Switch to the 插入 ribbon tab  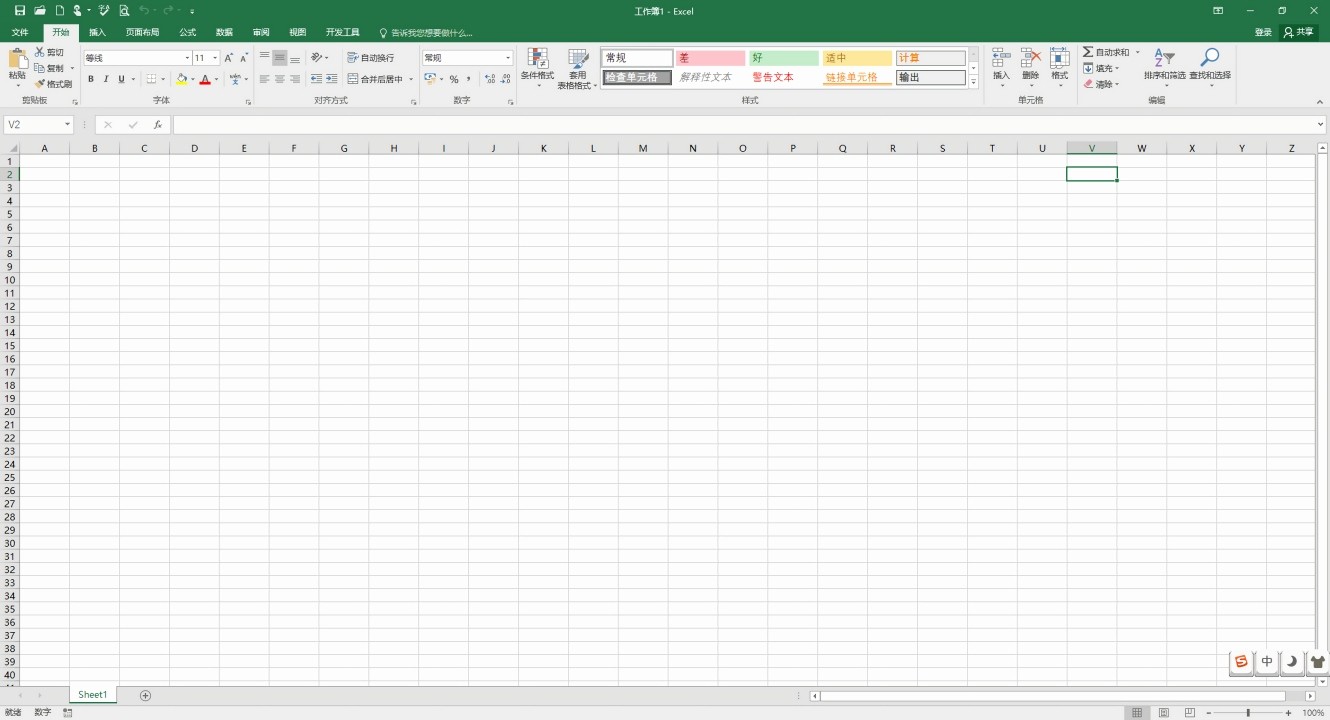click(96, 31)
